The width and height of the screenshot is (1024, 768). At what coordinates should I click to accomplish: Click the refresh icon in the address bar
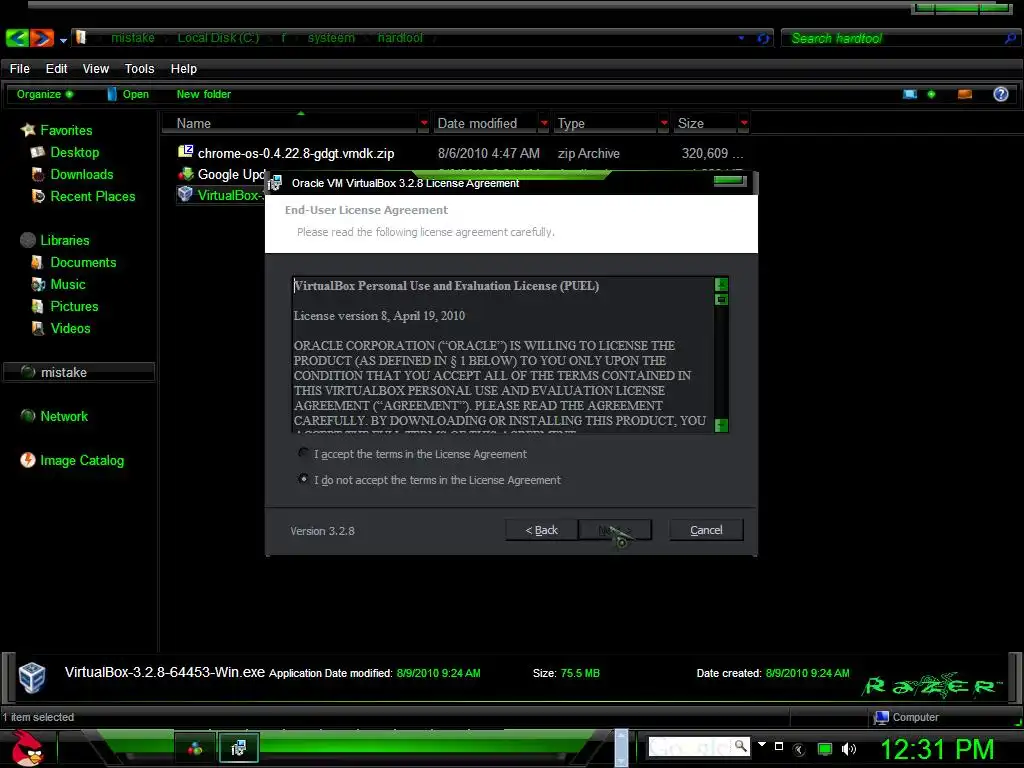762,39
